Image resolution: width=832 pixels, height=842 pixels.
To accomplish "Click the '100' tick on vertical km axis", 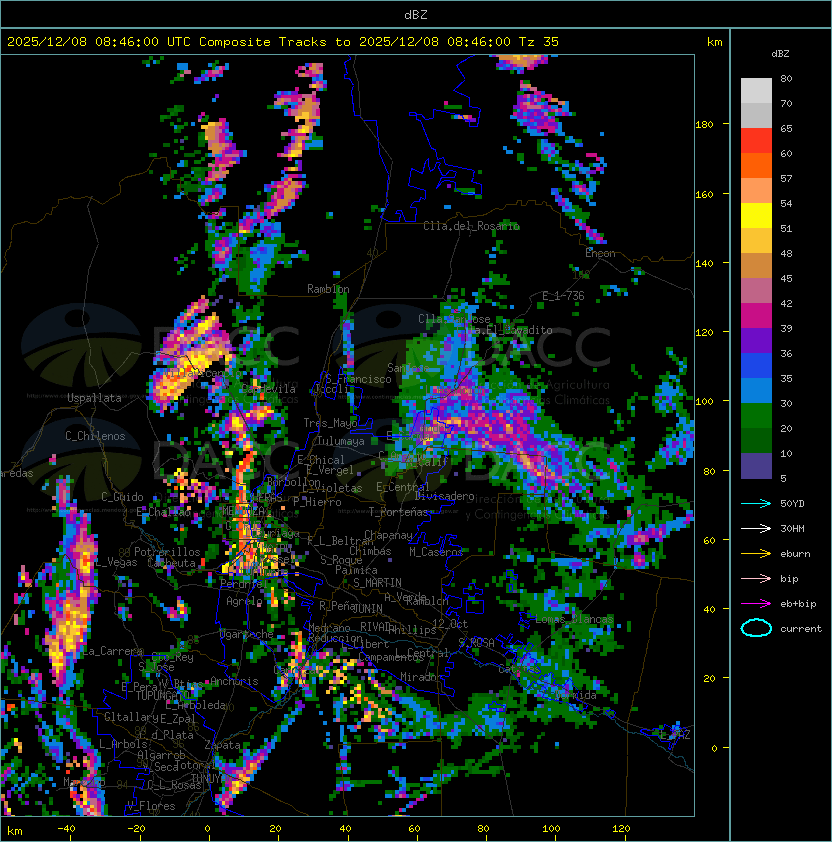I will pos(704,401).
